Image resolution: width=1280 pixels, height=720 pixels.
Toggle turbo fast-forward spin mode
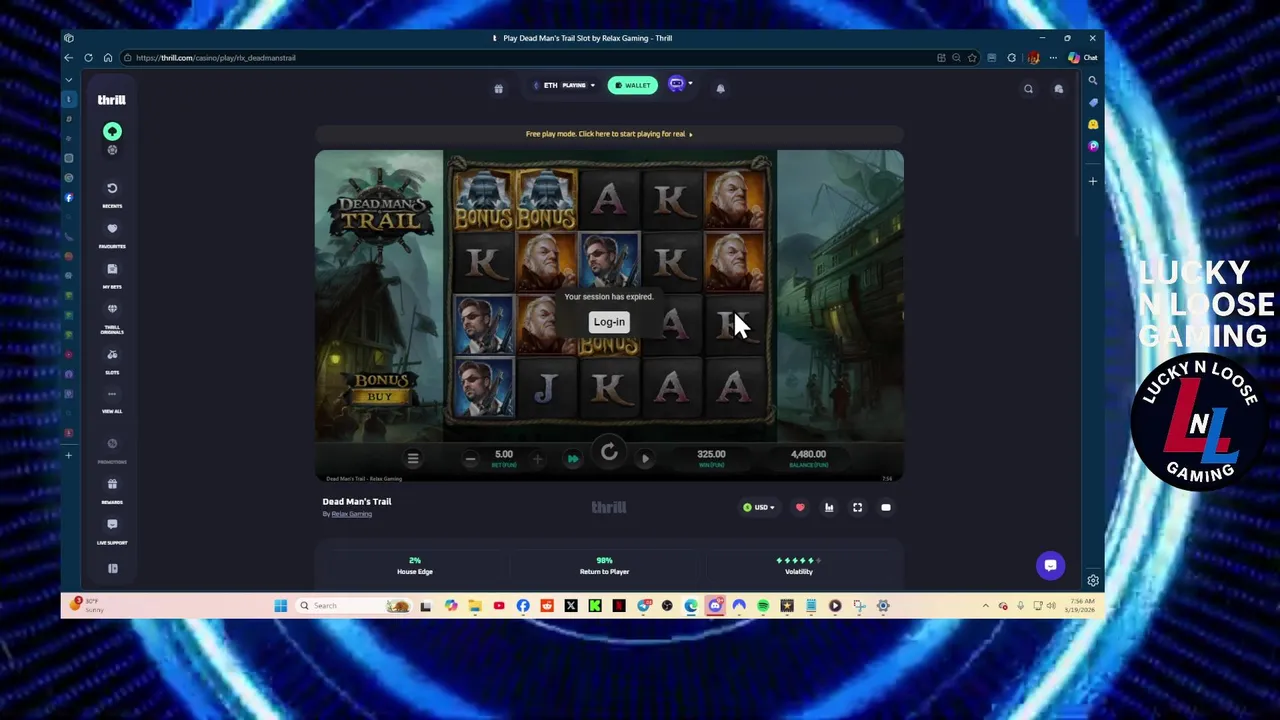point(573,459)
